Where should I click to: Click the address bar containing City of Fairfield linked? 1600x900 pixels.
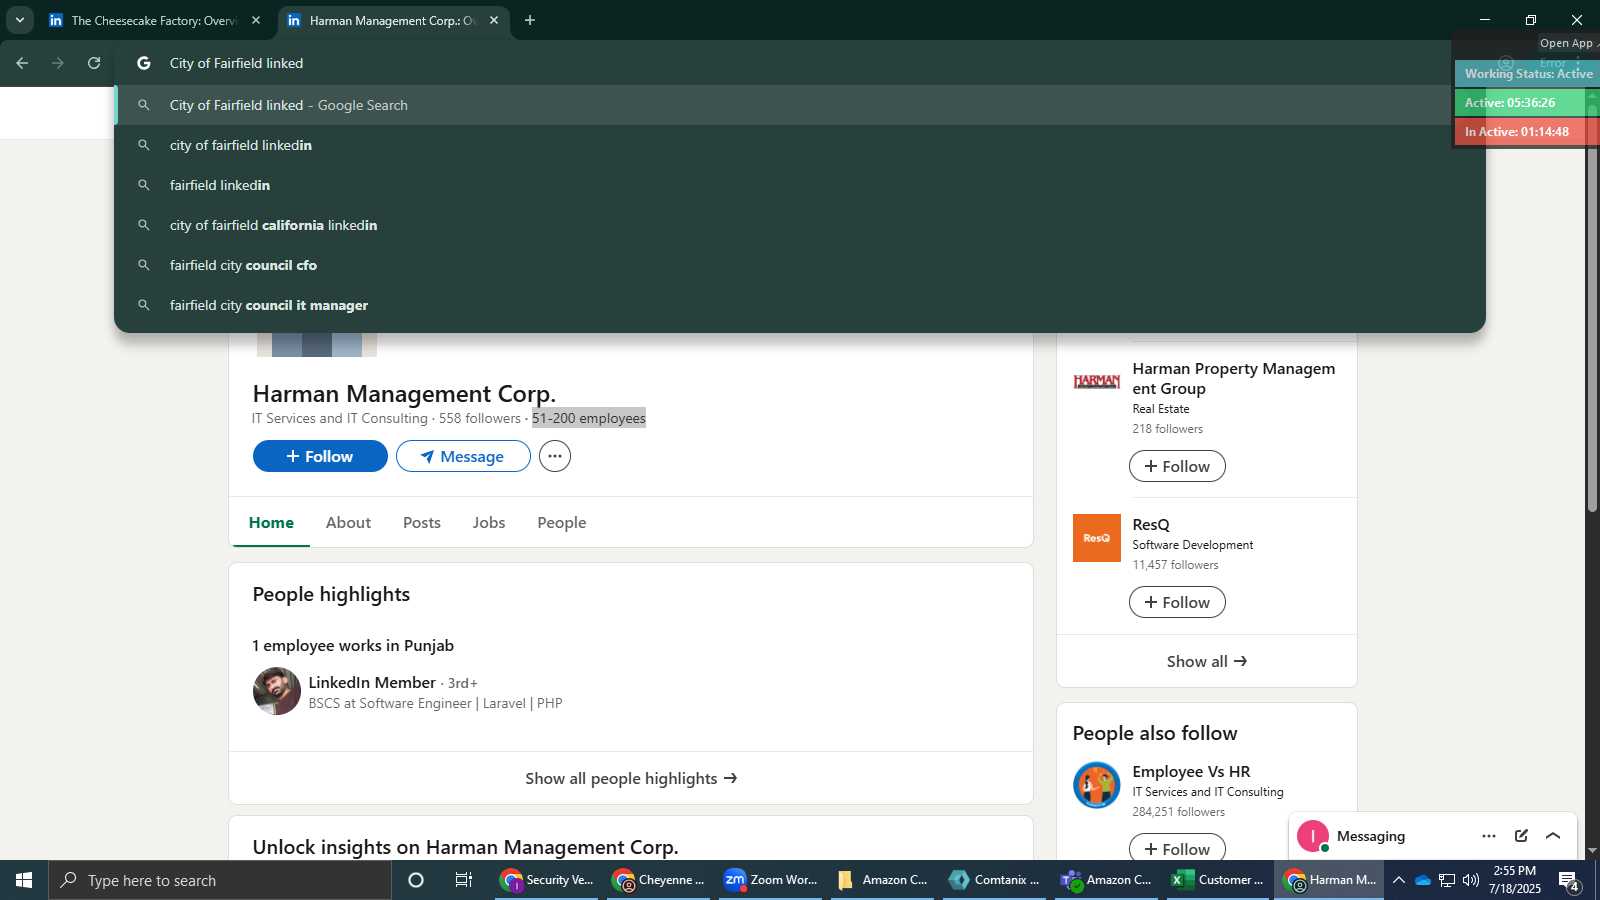[780, 63]
